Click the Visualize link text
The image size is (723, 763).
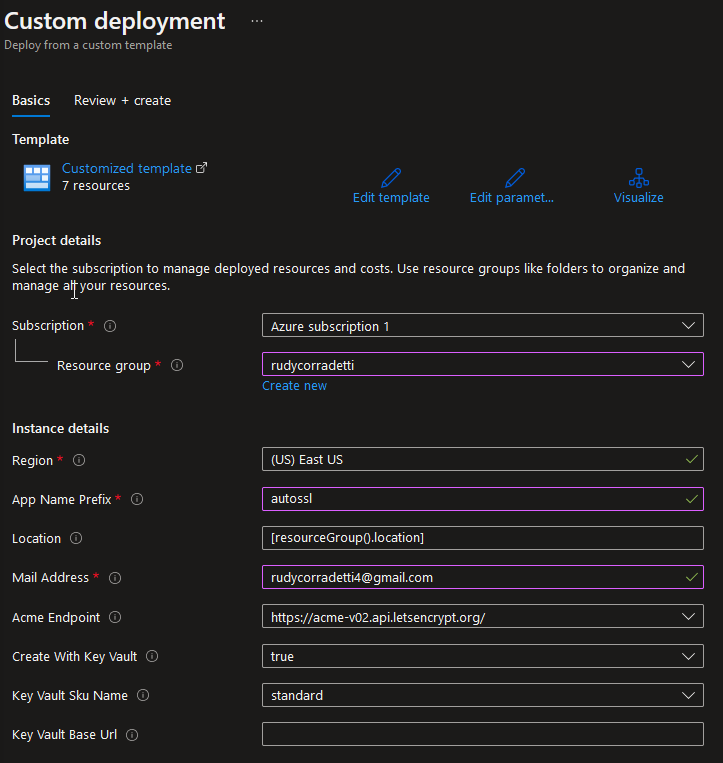tap(638, 198)
